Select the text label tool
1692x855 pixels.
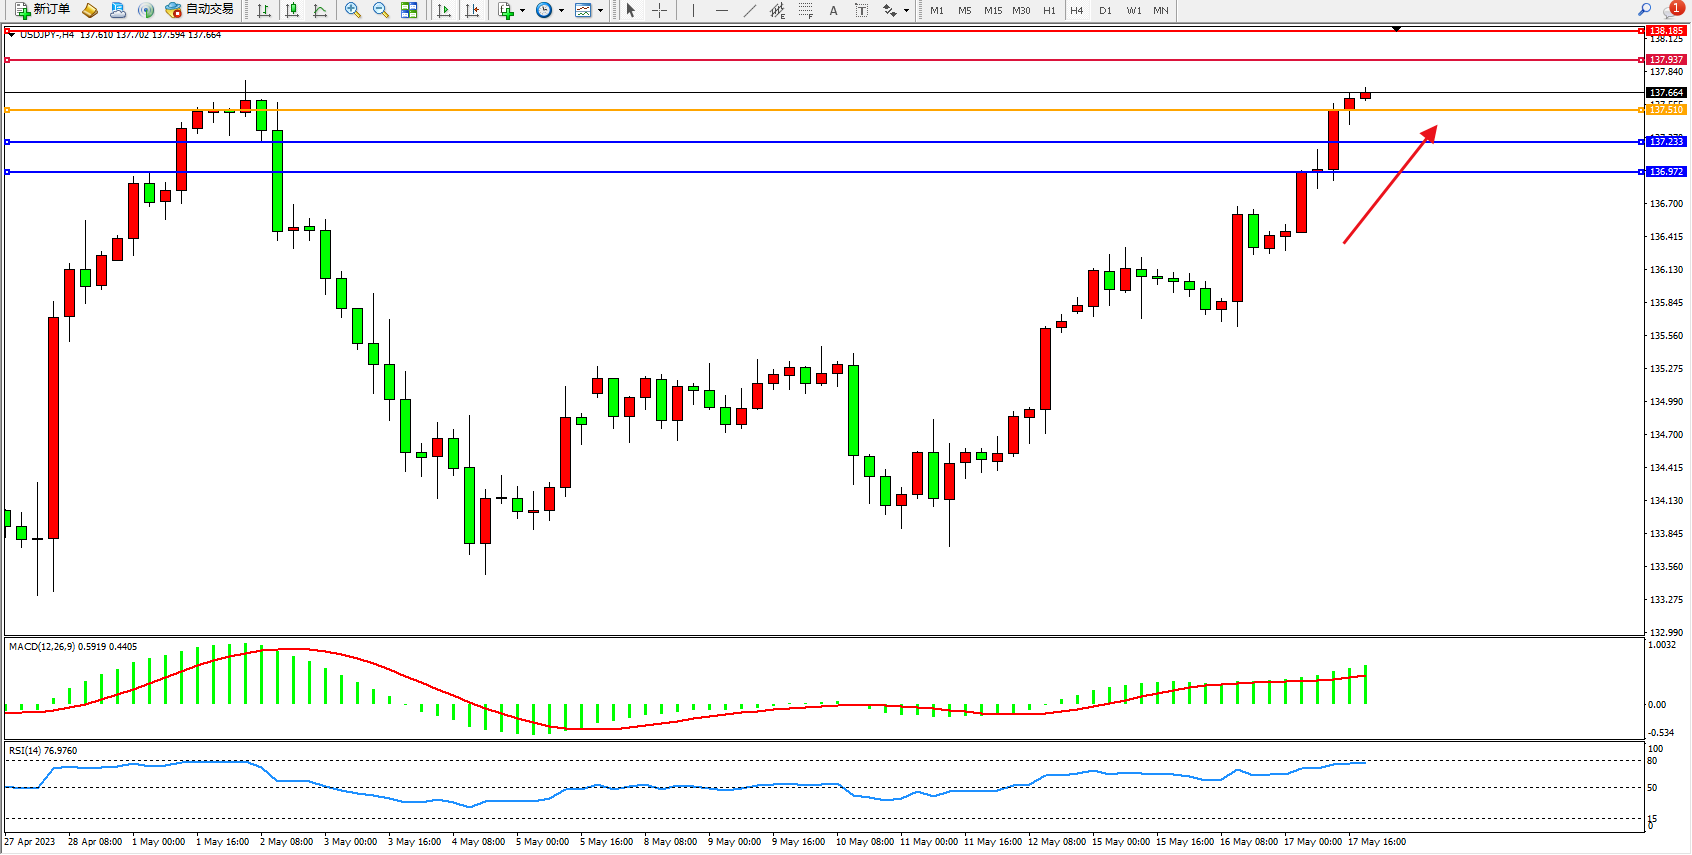(862, 10)
